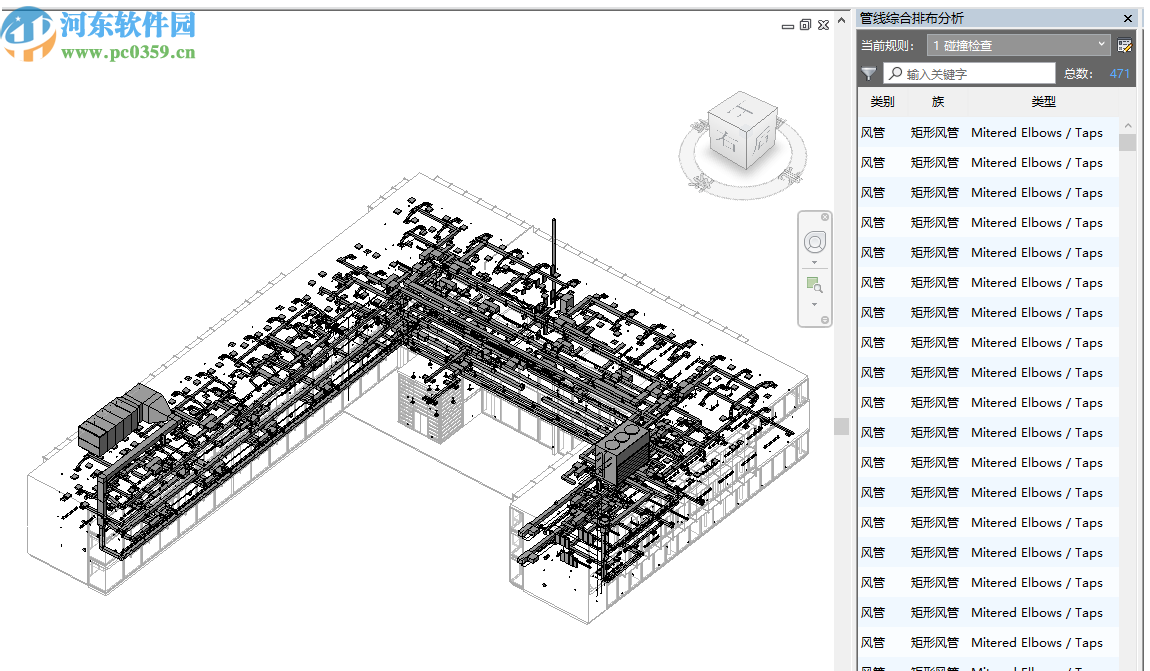
Task: Click the 类型 column header
Action: point(1043,102)
